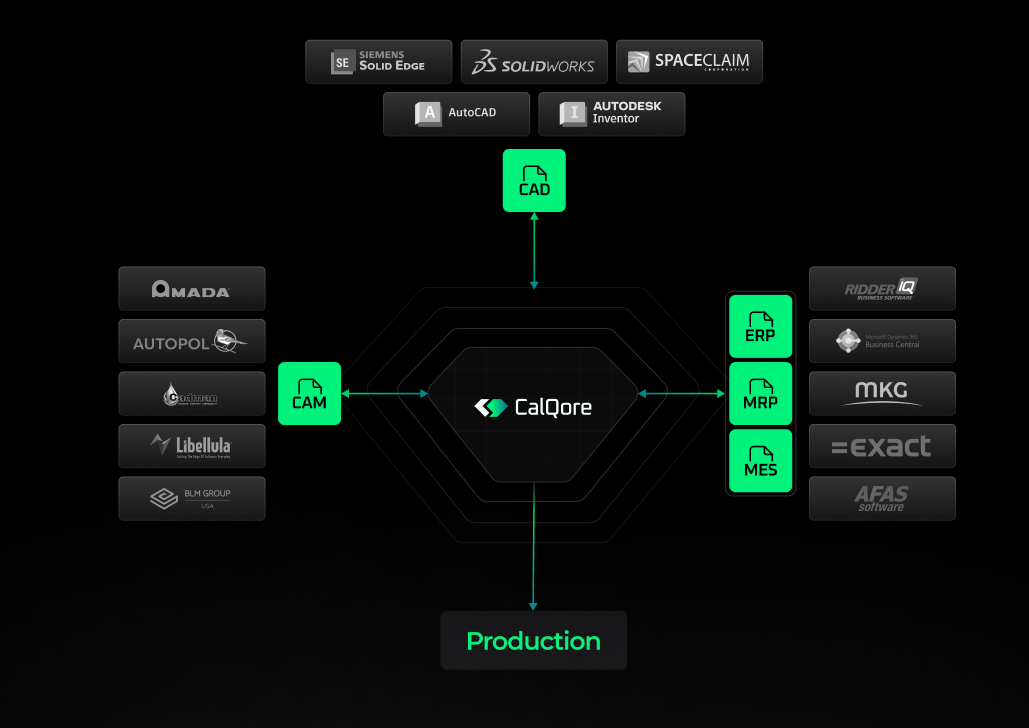Select the Autopol logo card

[192, 341]
